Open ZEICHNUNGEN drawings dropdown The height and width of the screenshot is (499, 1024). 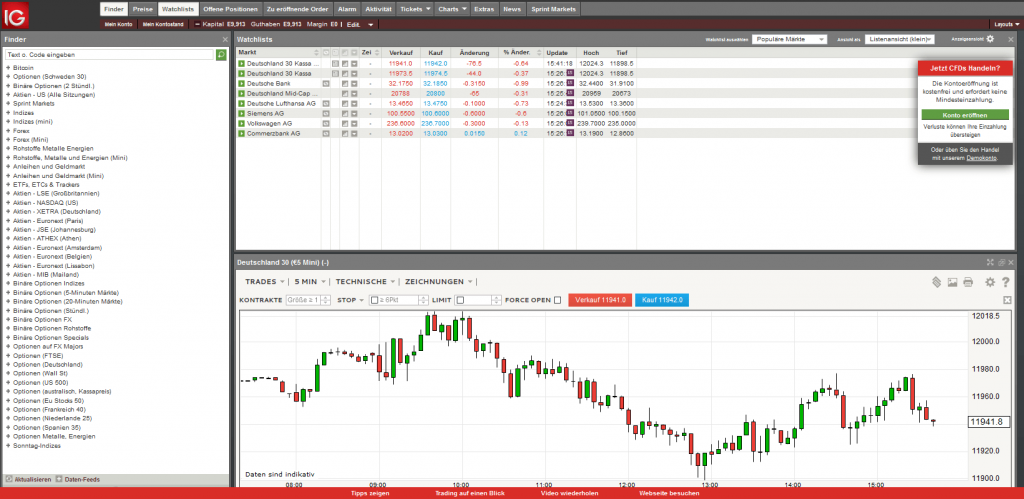[x=439, y=282]
